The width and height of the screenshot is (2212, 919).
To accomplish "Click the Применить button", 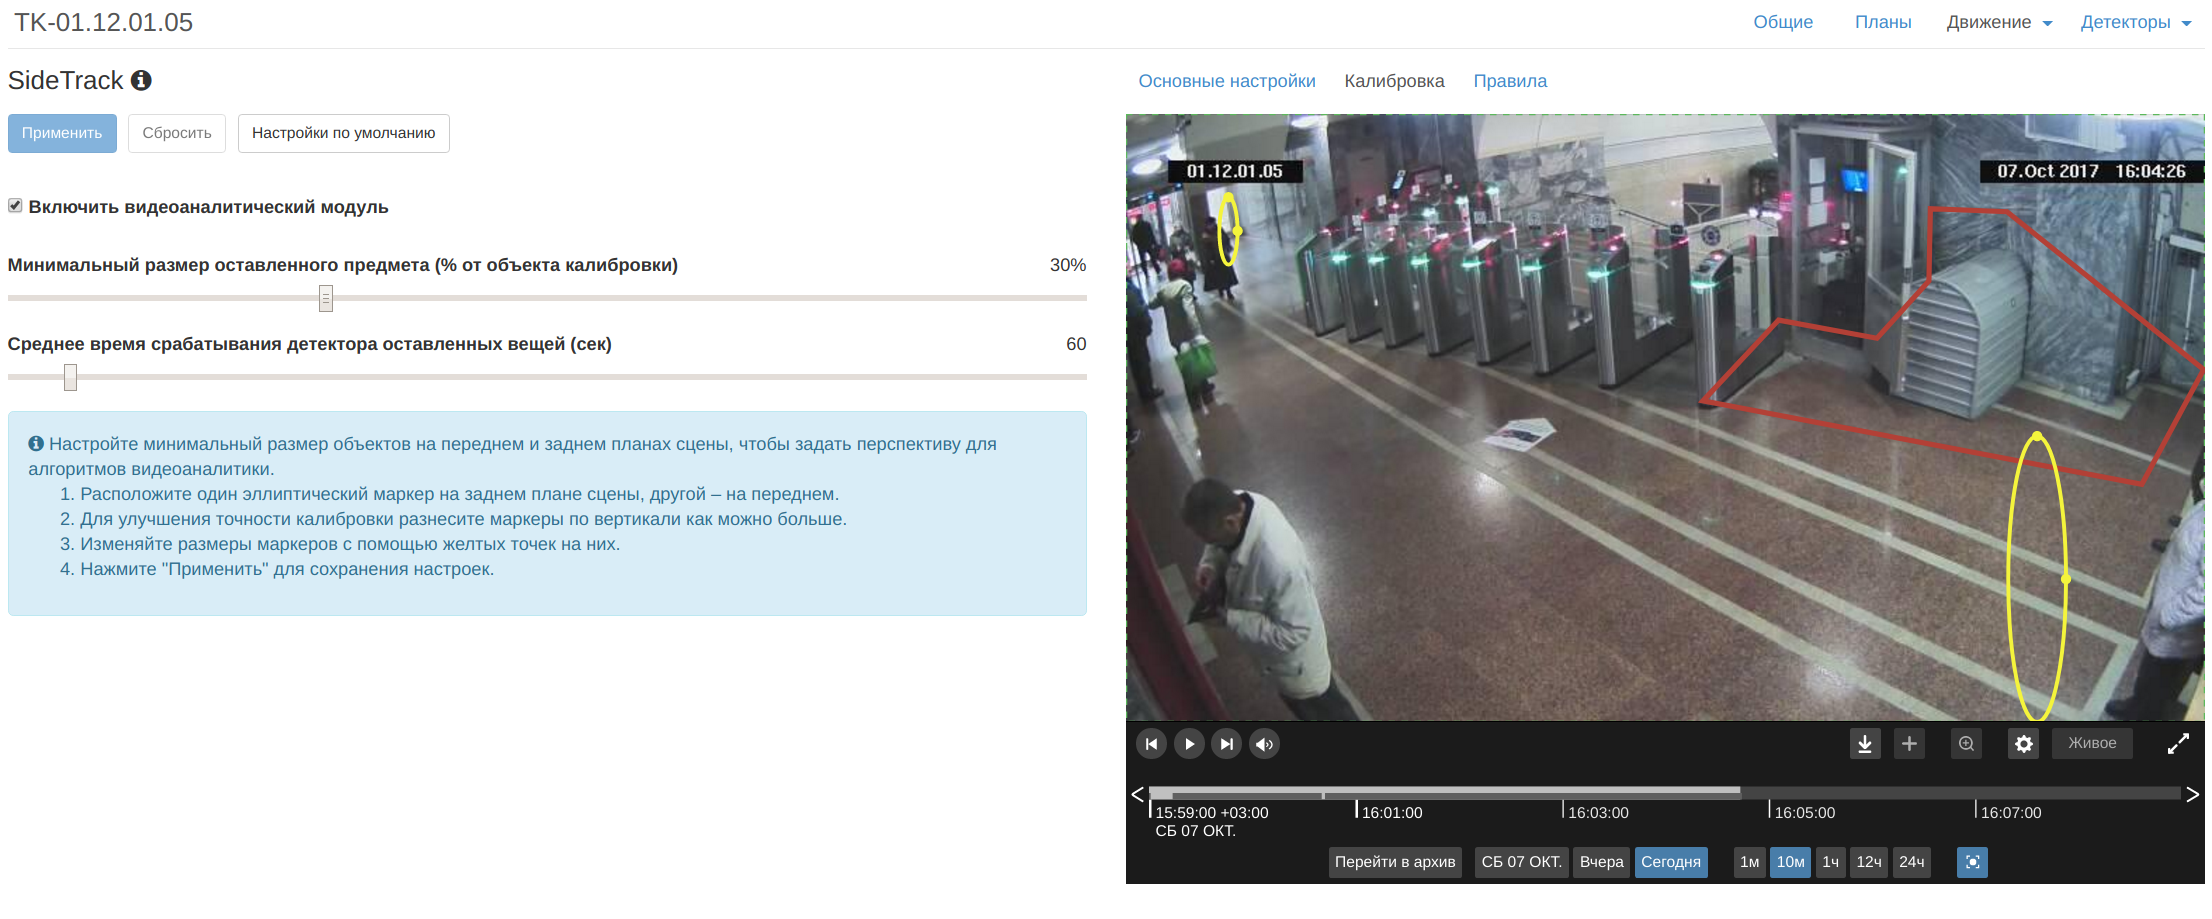I will pos(62,133).
